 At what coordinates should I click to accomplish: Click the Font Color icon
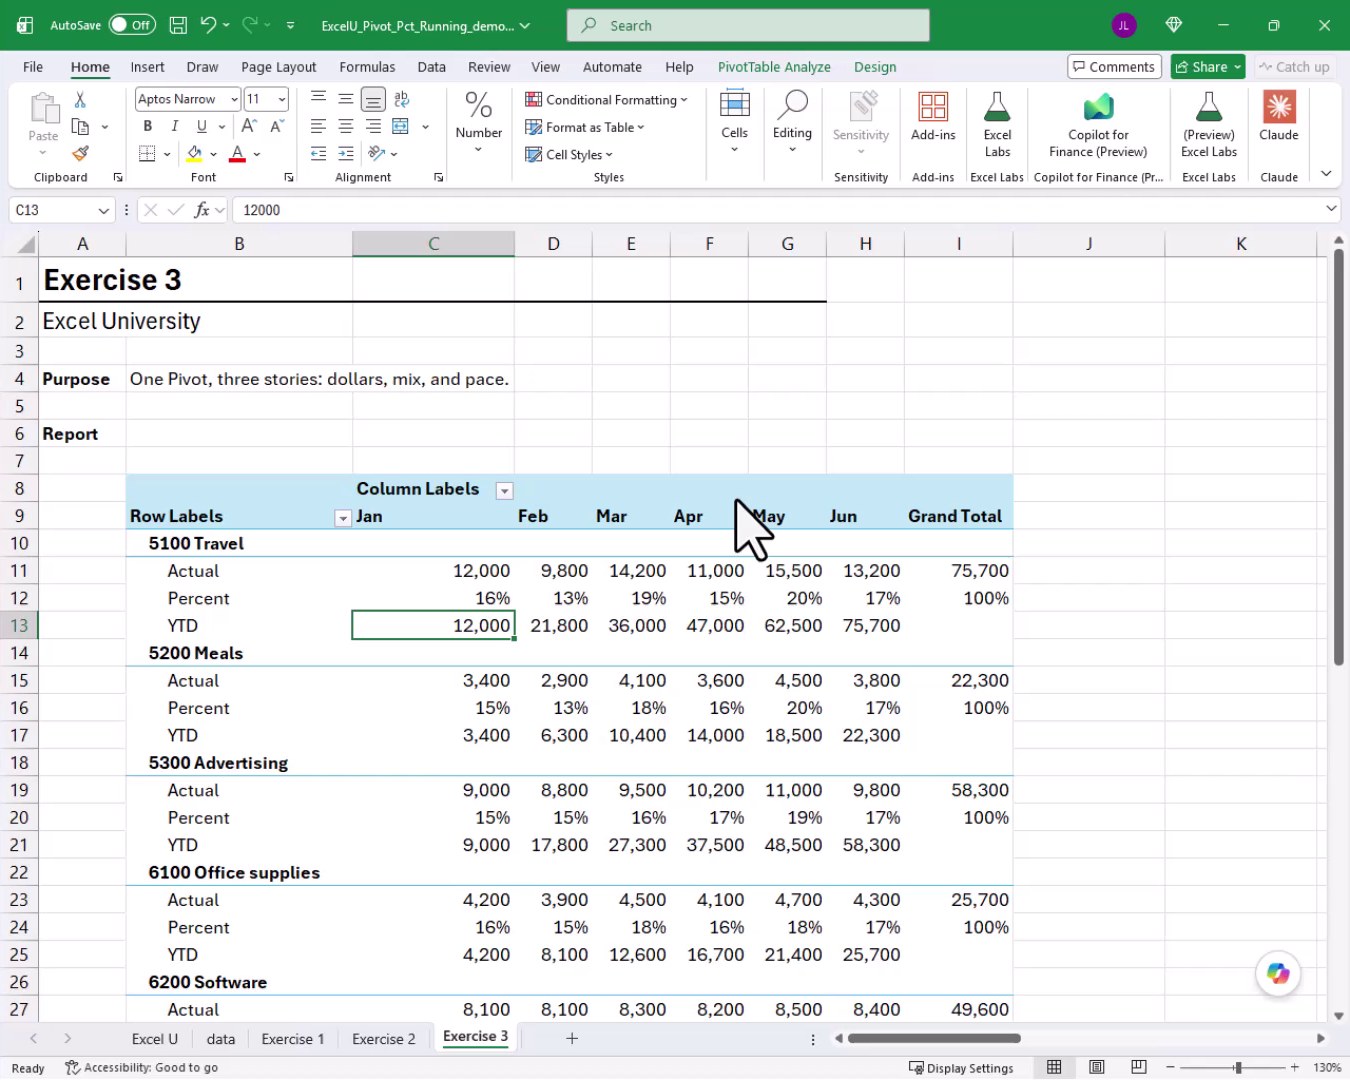coord(237,154)
